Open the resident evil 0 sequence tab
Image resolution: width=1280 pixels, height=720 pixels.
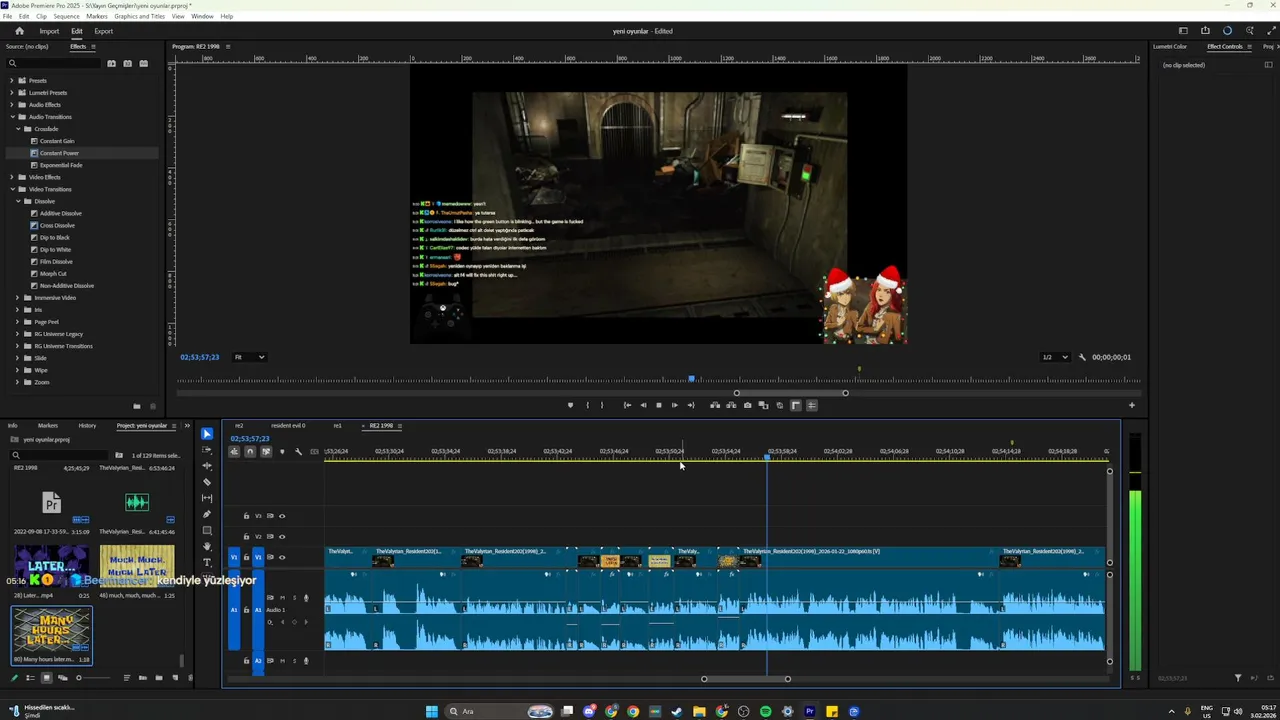[x=288, y=426]
